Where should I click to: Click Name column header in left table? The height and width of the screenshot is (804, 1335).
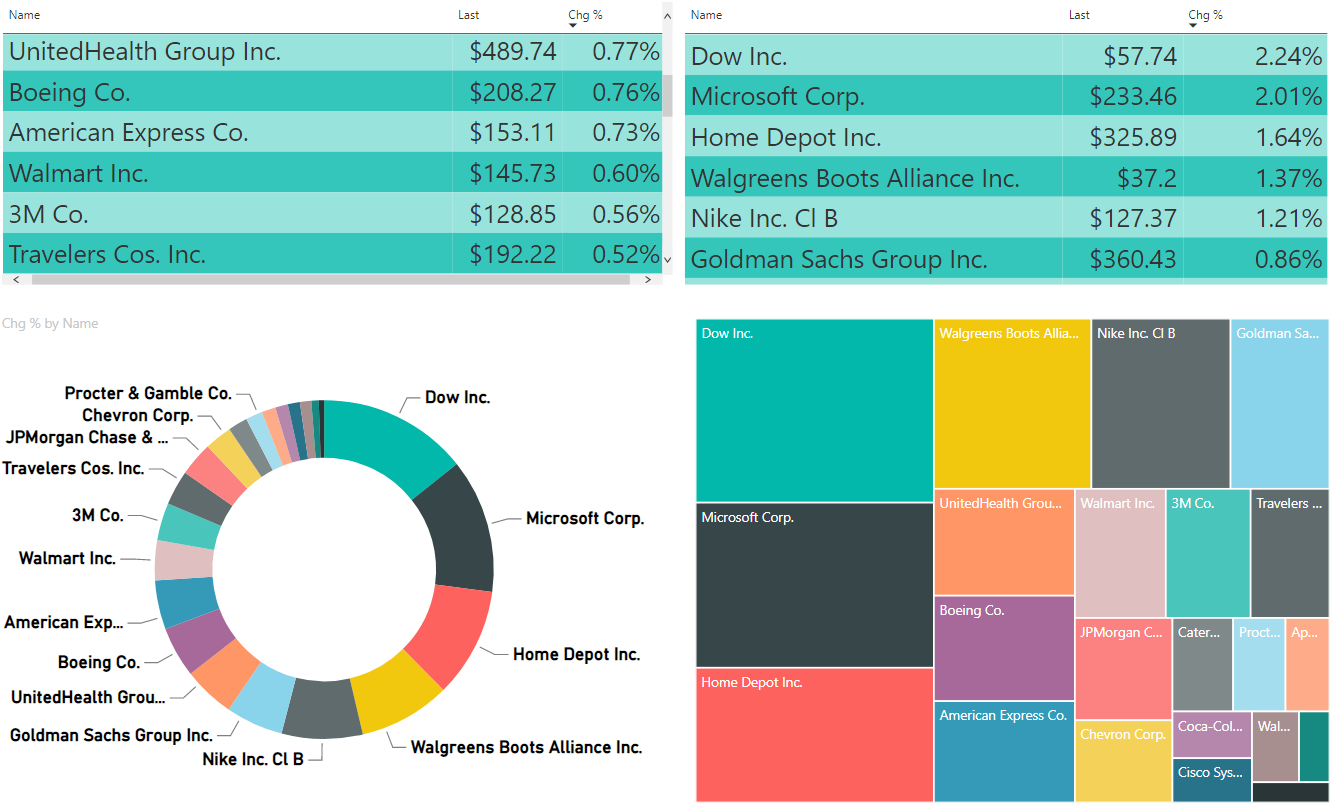click(24, 15)
